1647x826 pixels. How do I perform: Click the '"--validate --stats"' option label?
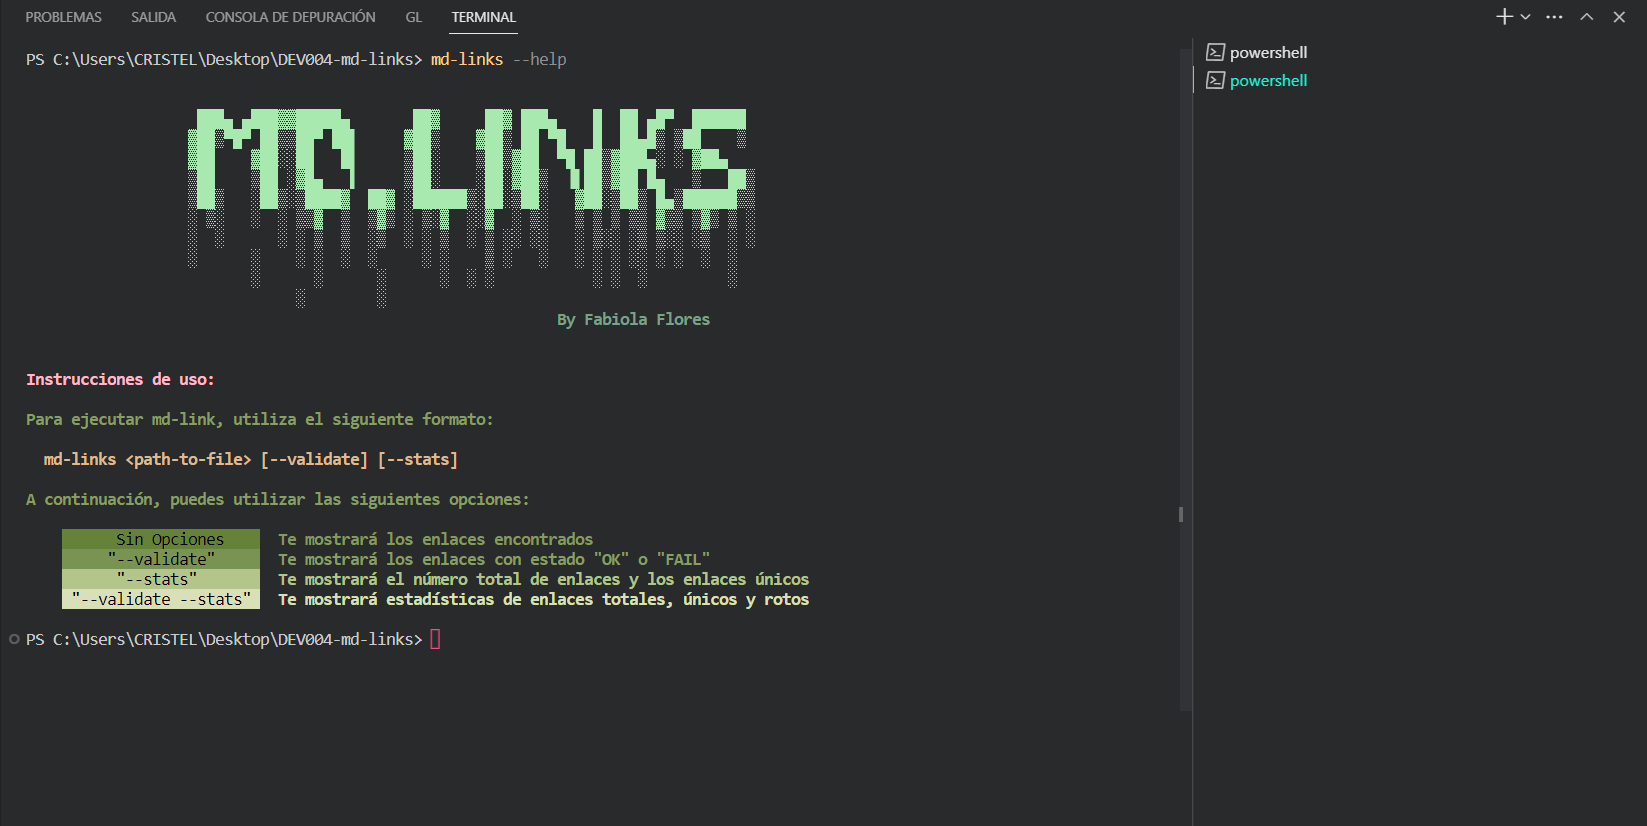click(x=161, y=599)
